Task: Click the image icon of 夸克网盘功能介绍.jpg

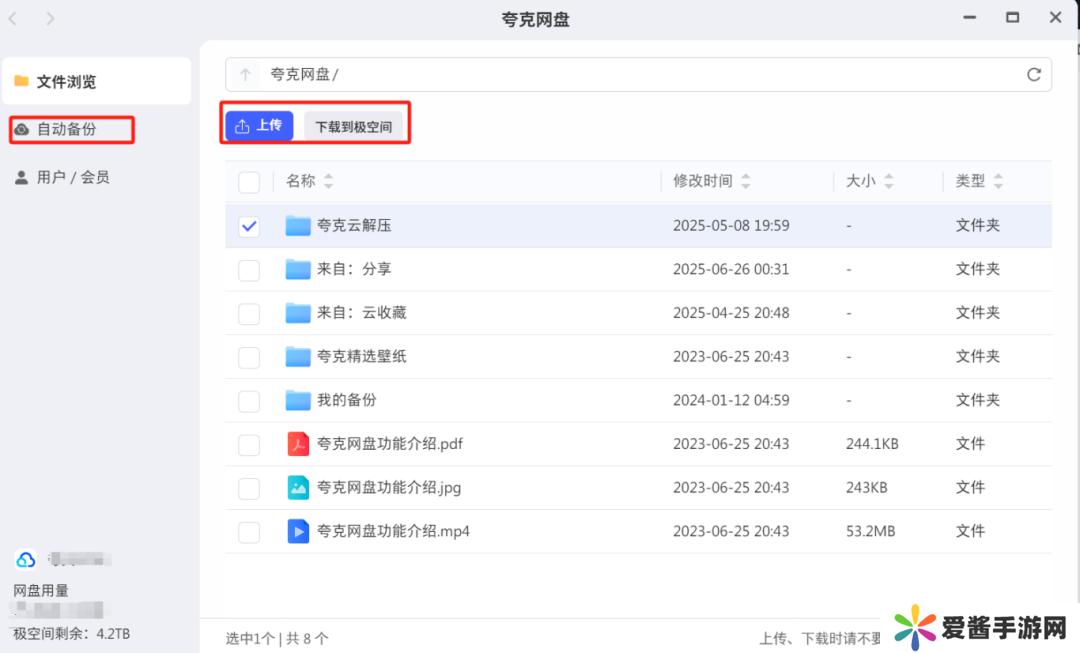Action: [x=298, y=488]
